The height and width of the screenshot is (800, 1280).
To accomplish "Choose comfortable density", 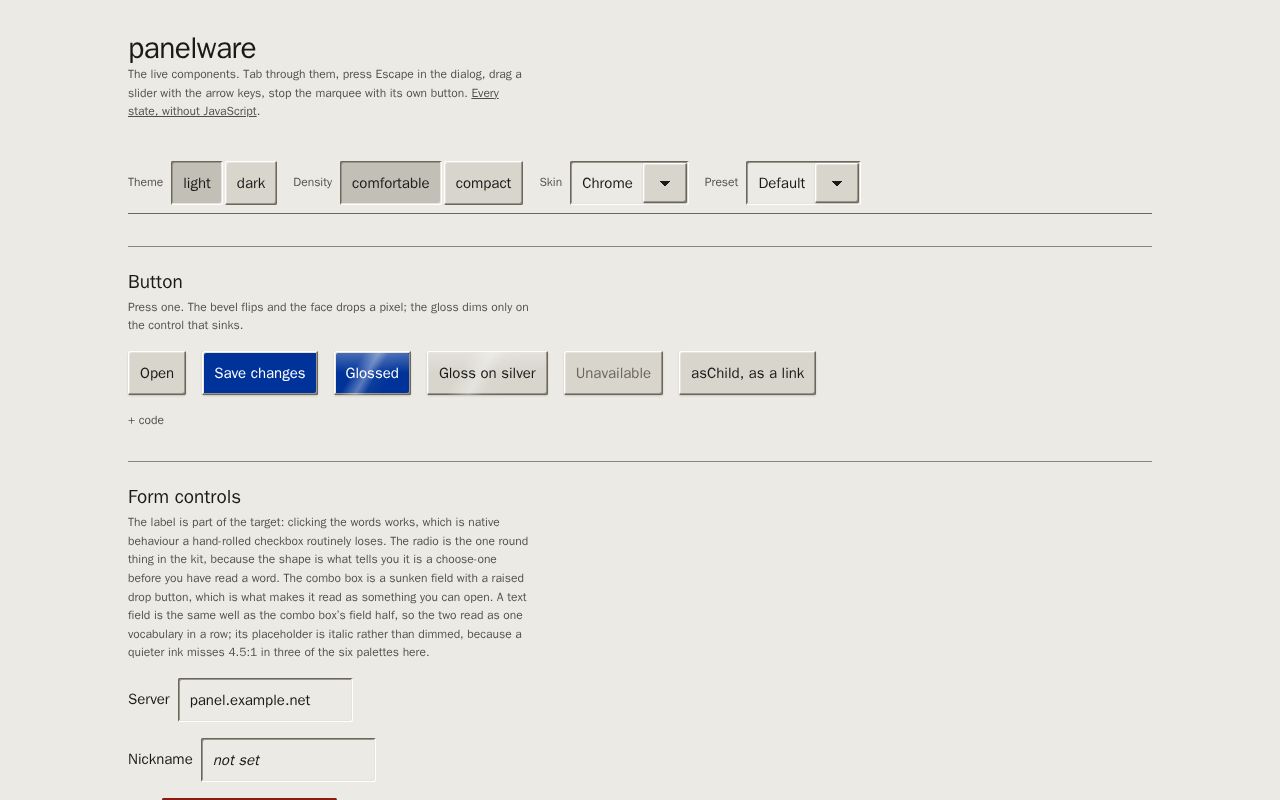I will click(x=390, y=183).
